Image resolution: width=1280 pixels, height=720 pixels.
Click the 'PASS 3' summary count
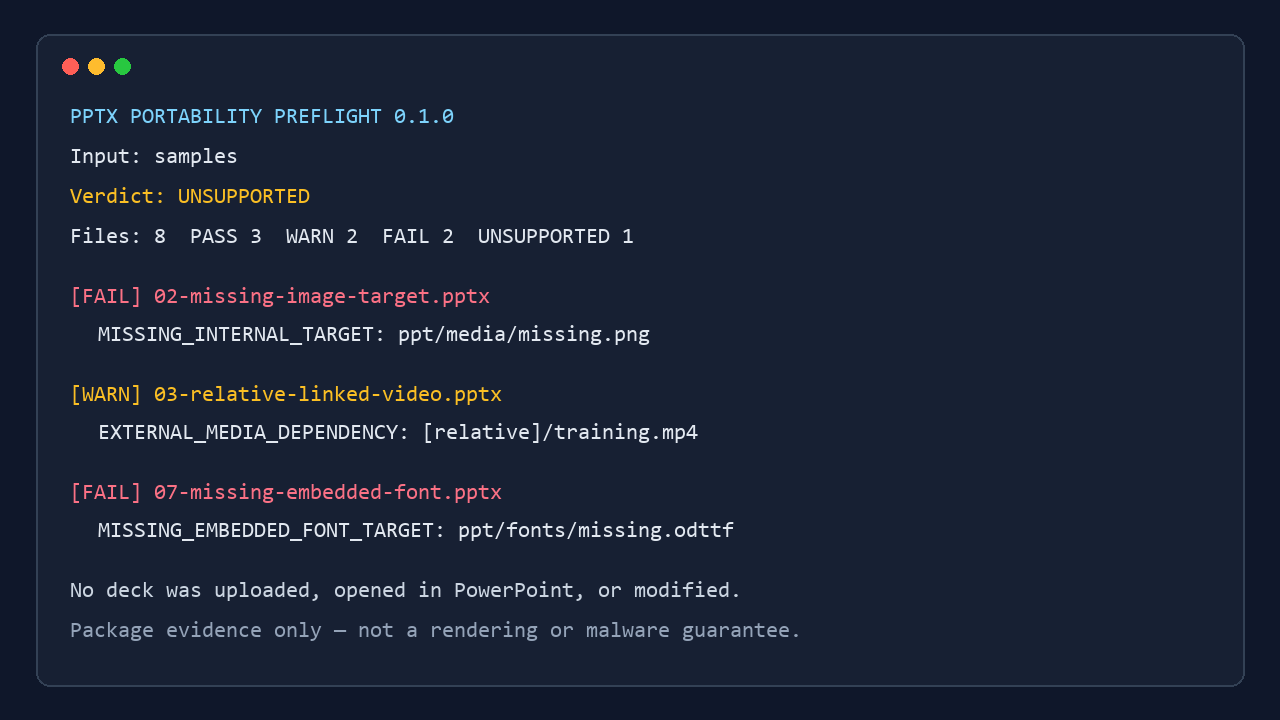226,237
